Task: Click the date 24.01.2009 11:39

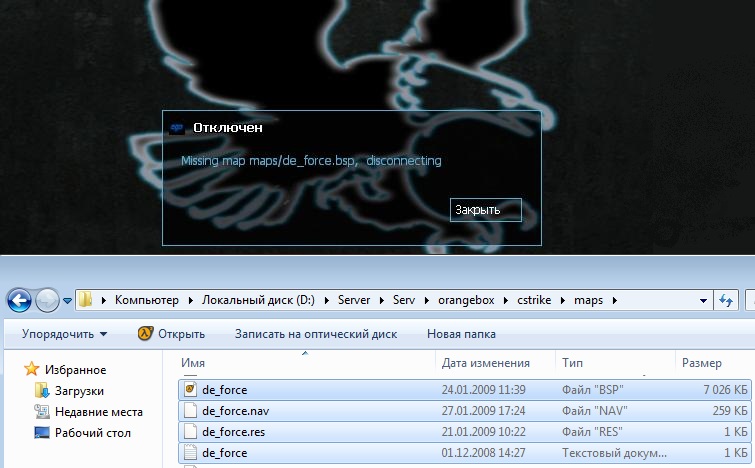Action: [483, 390]
